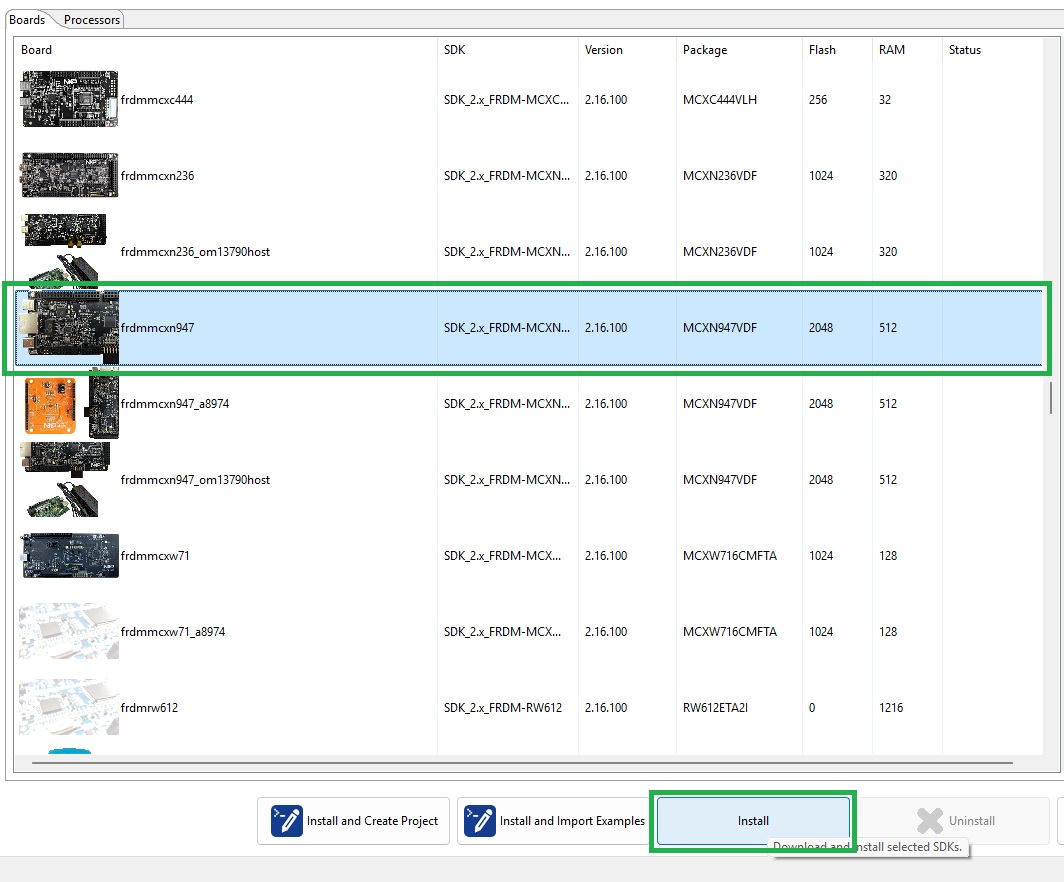Click the frdmmcxw71 board thumbnail image
The image size is (1064, 882).
(68, 555)
